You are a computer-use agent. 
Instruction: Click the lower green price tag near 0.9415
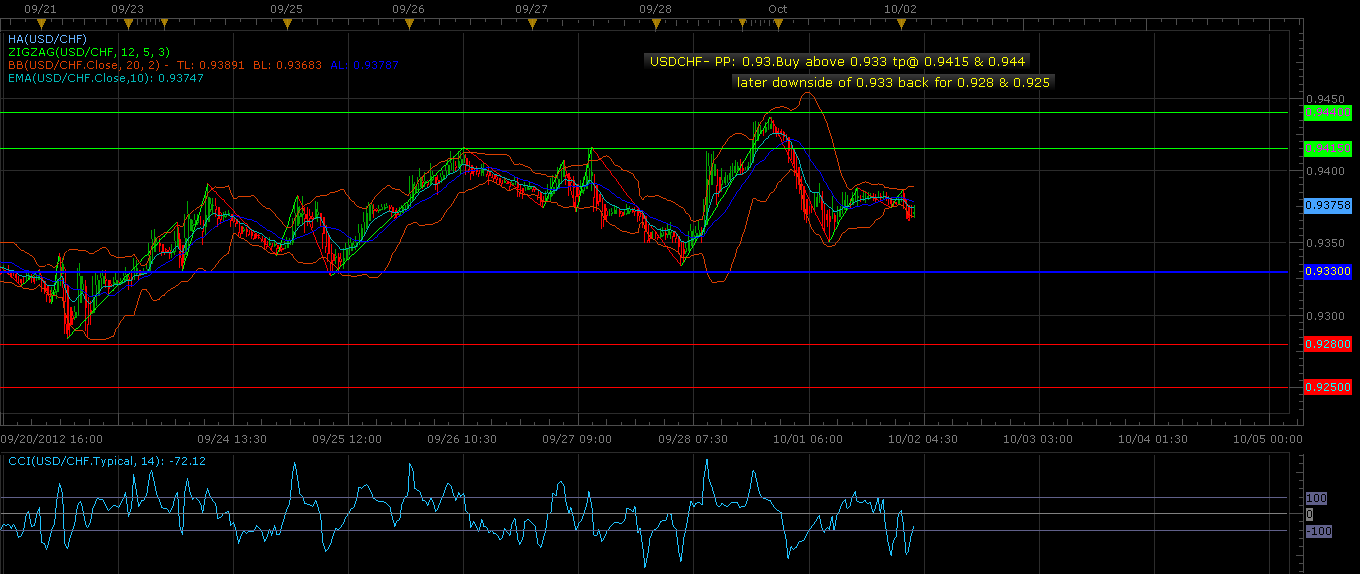1328,148
